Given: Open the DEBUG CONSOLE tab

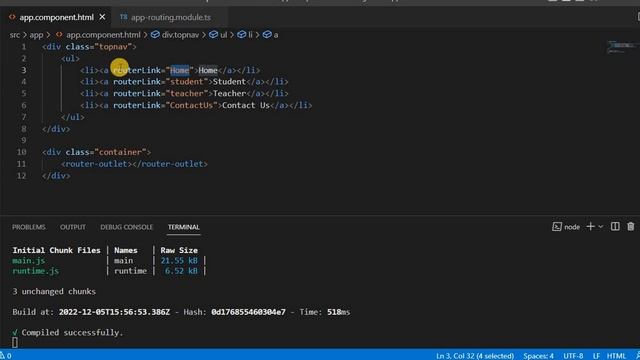Looking at the screenshot, I should pos(127,227).
